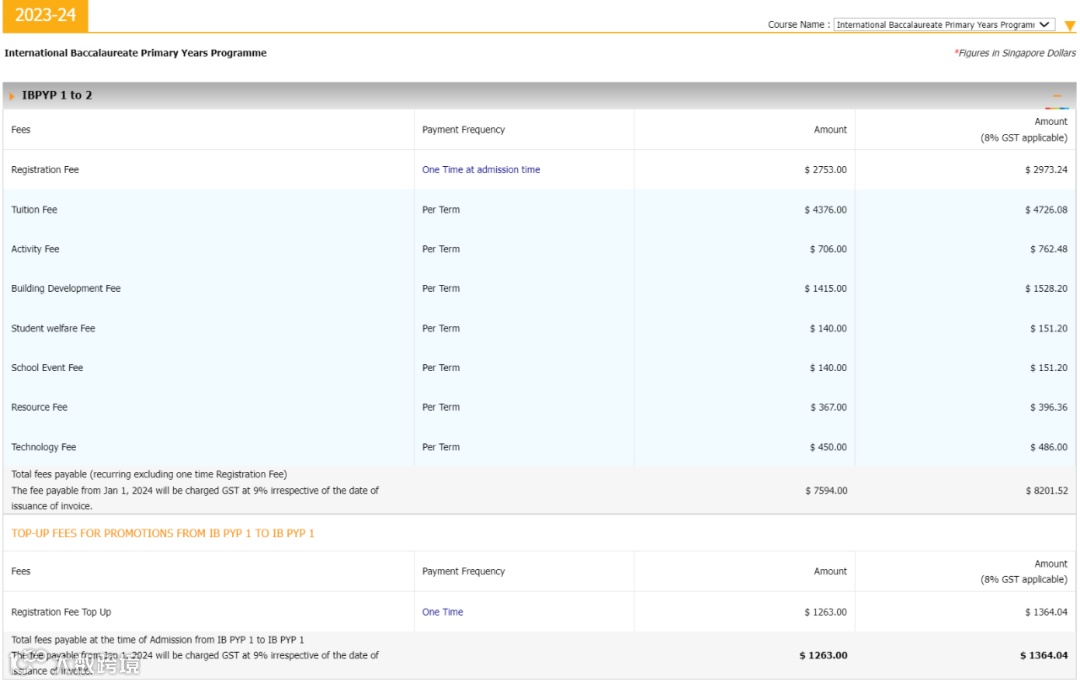Click the '$ 4376.00' tuition amount
This screenshot has height=683, width=1080.
[825, 209]
